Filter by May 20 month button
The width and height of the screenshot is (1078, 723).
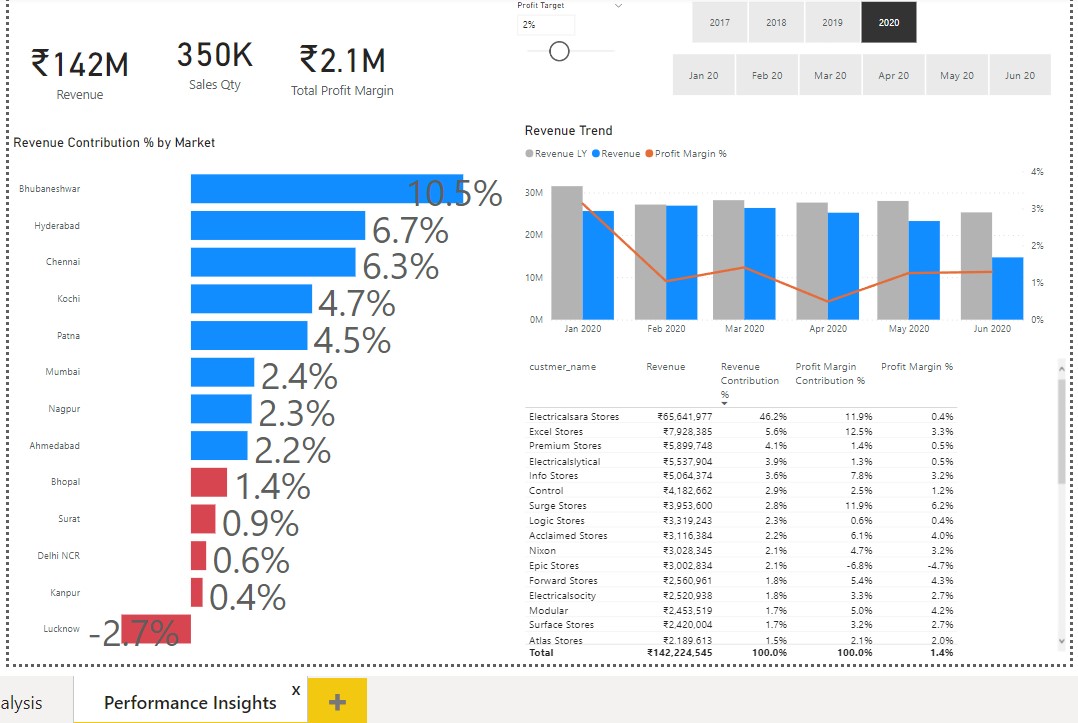click(x=956, y=75)
